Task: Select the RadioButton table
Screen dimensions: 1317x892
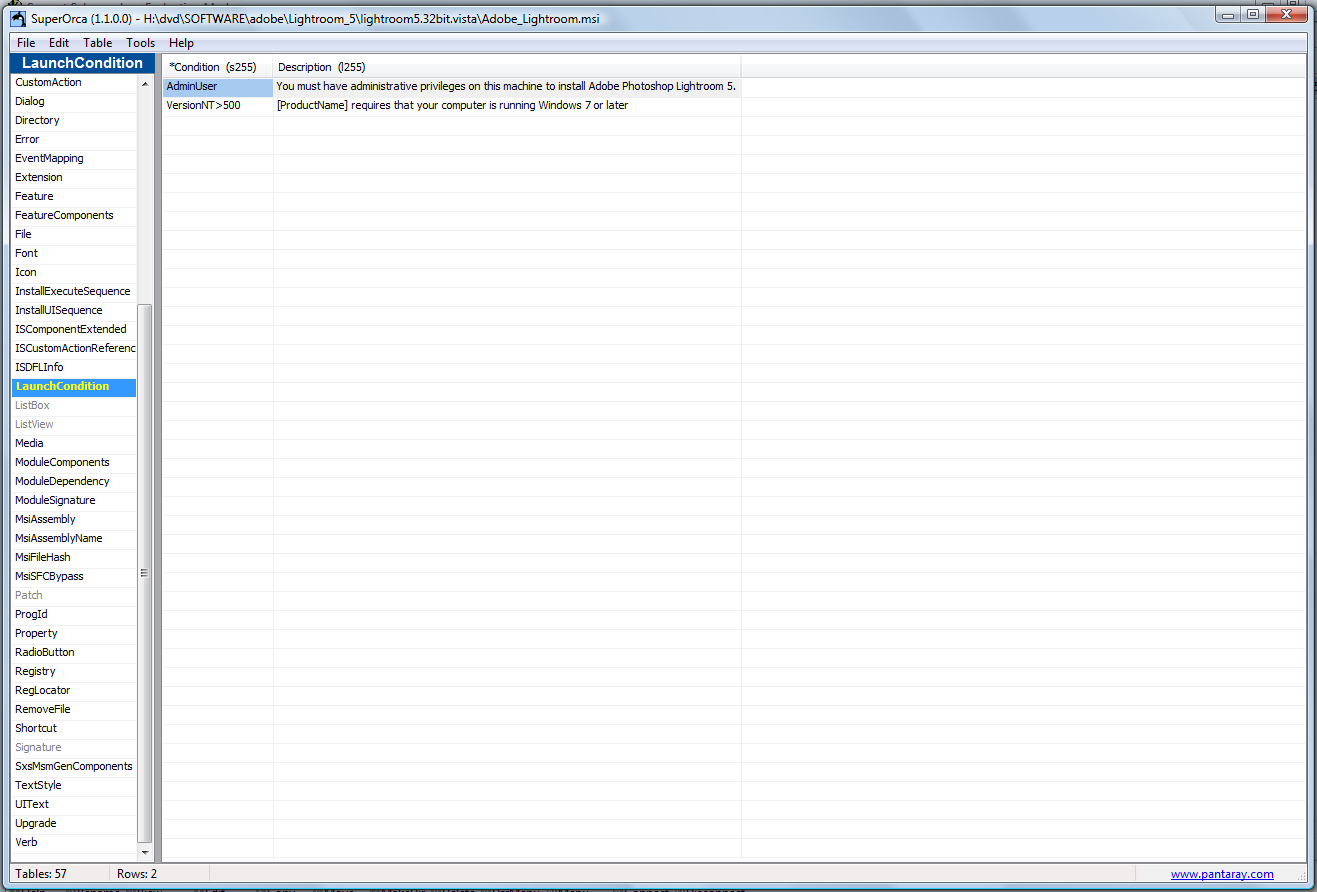Action: click(74, 652)
